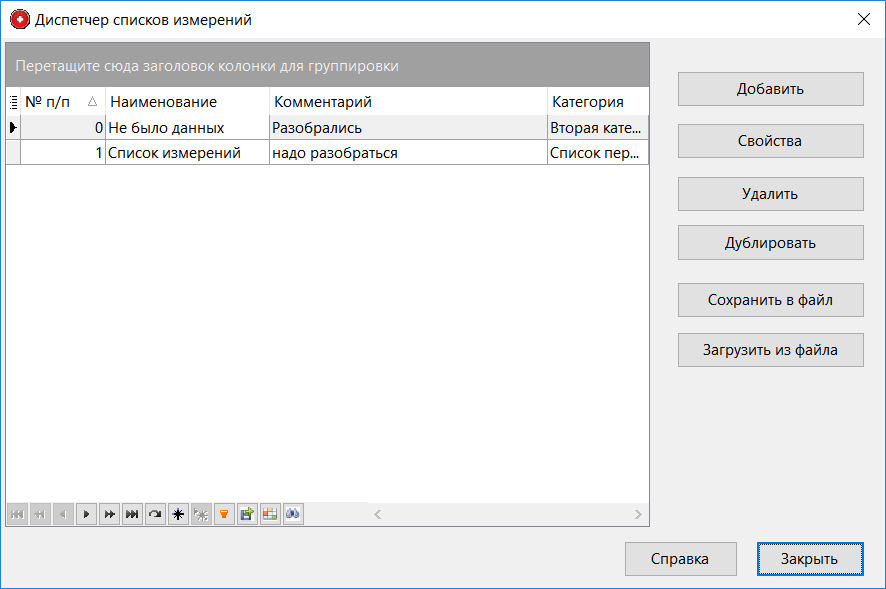This screenshot has height=589, width=886.
Task: Click Загрузить из файла
Action: coord(770,349)
